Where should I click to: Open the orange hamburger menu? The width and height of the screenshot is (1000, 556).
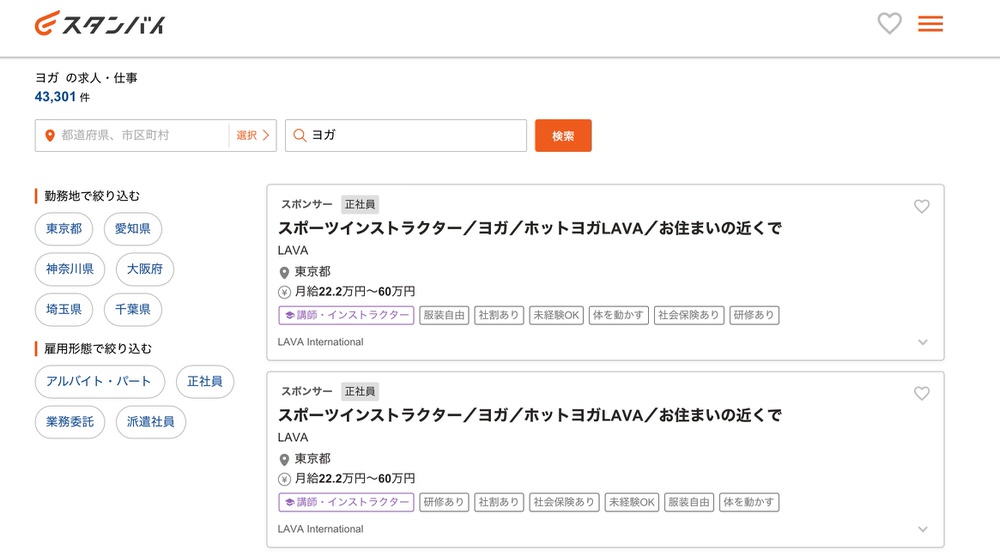(x=930, y=24)
